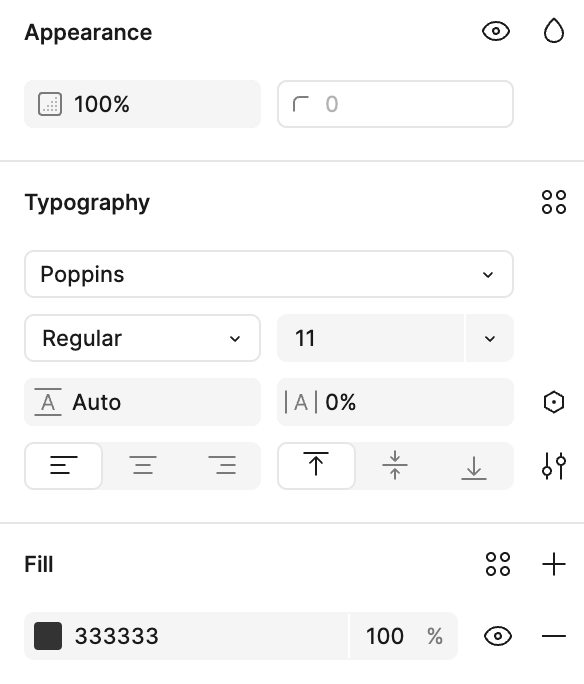Open the Poppins font family dropdown

[269, 274]
